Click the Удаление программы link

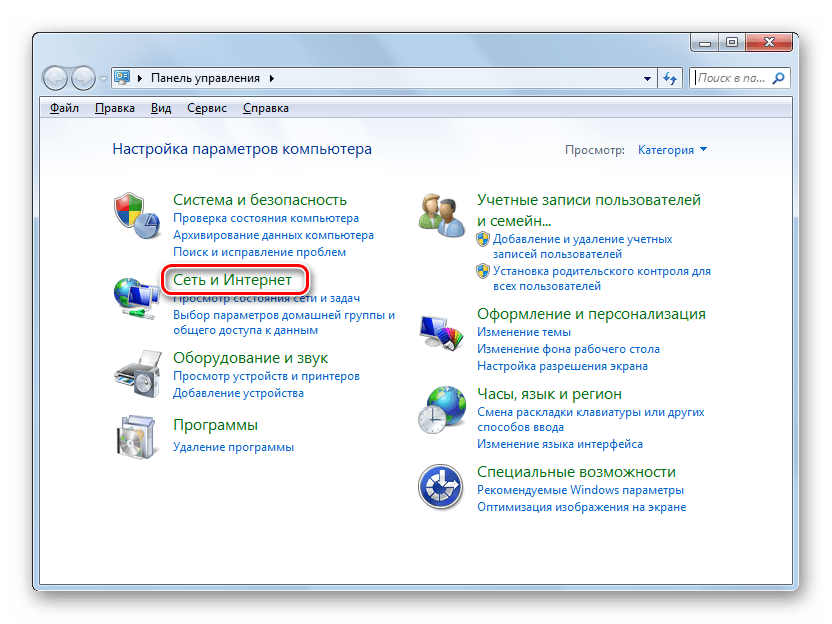tap(233, 447)
